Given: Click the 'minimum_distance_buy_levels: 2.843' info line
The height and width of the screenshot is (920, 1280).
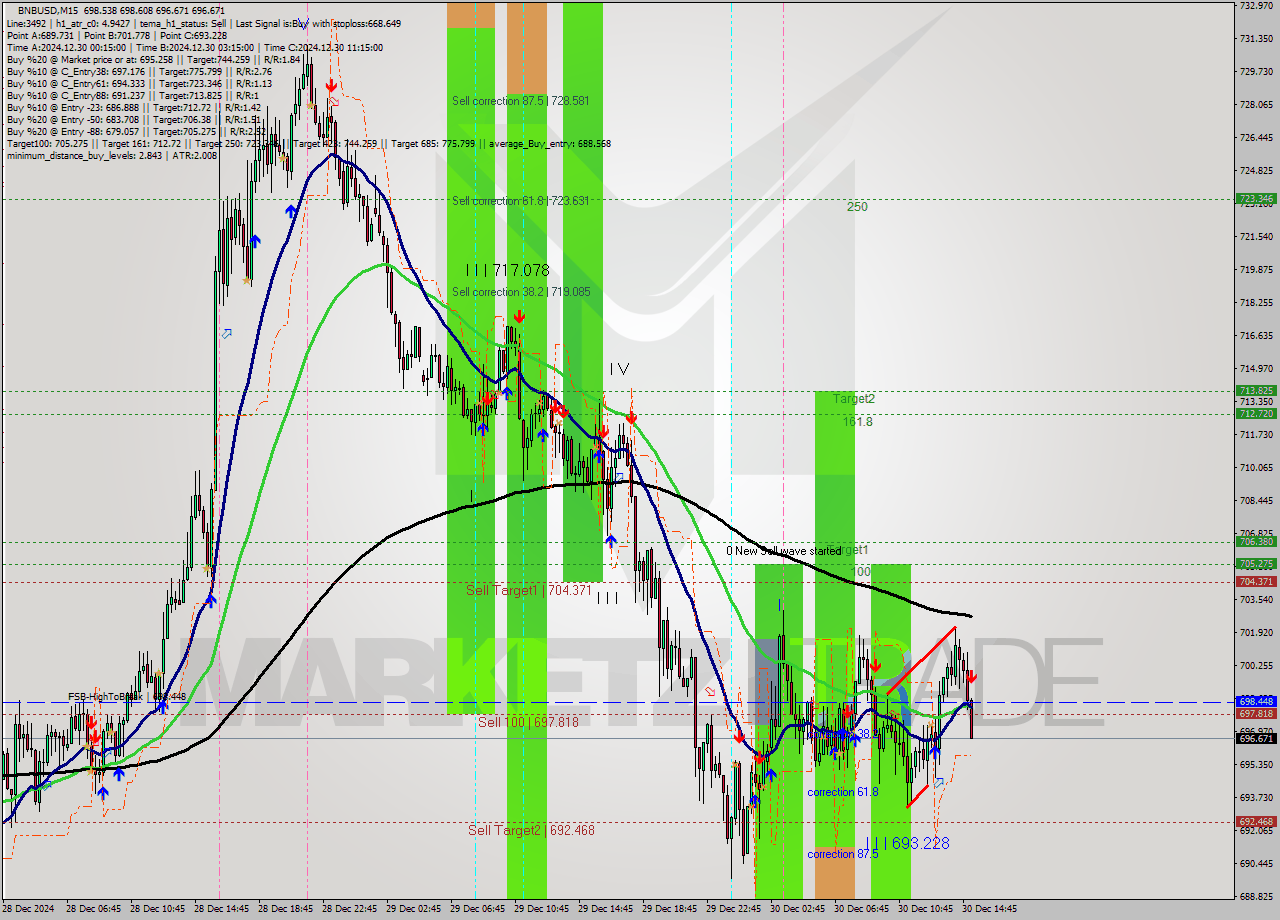Looking at the screenshot, I should (112, 155).
